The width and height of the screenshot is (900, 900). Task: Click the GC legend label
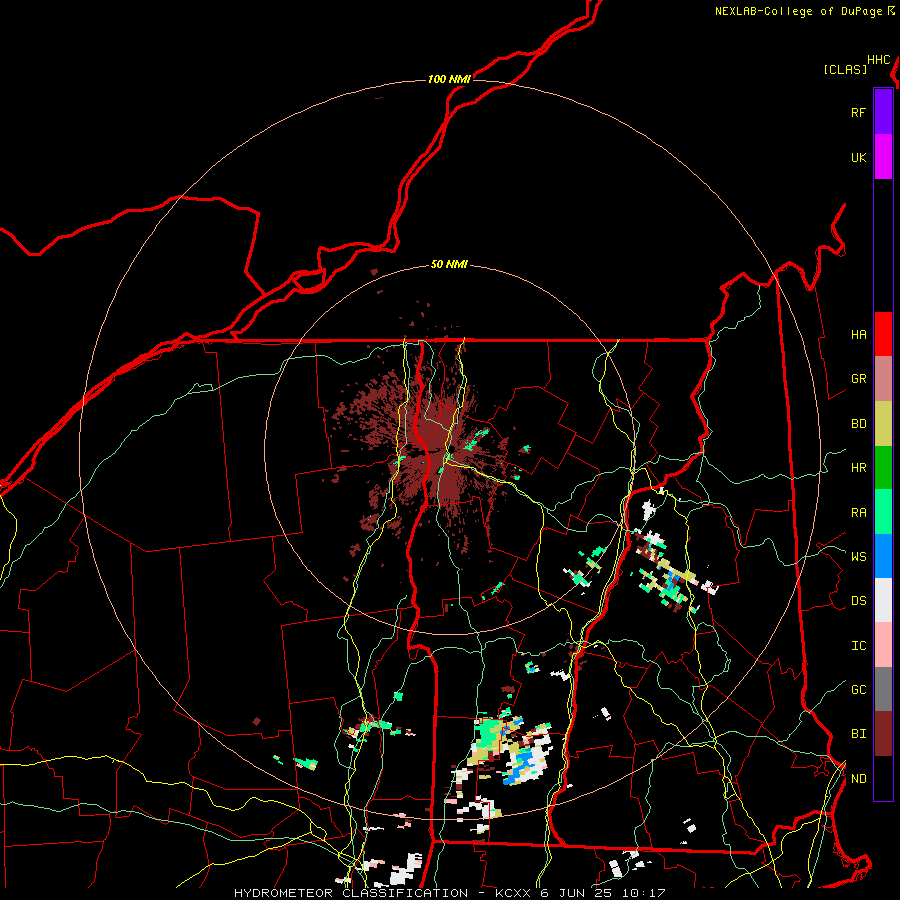[858, 690]
